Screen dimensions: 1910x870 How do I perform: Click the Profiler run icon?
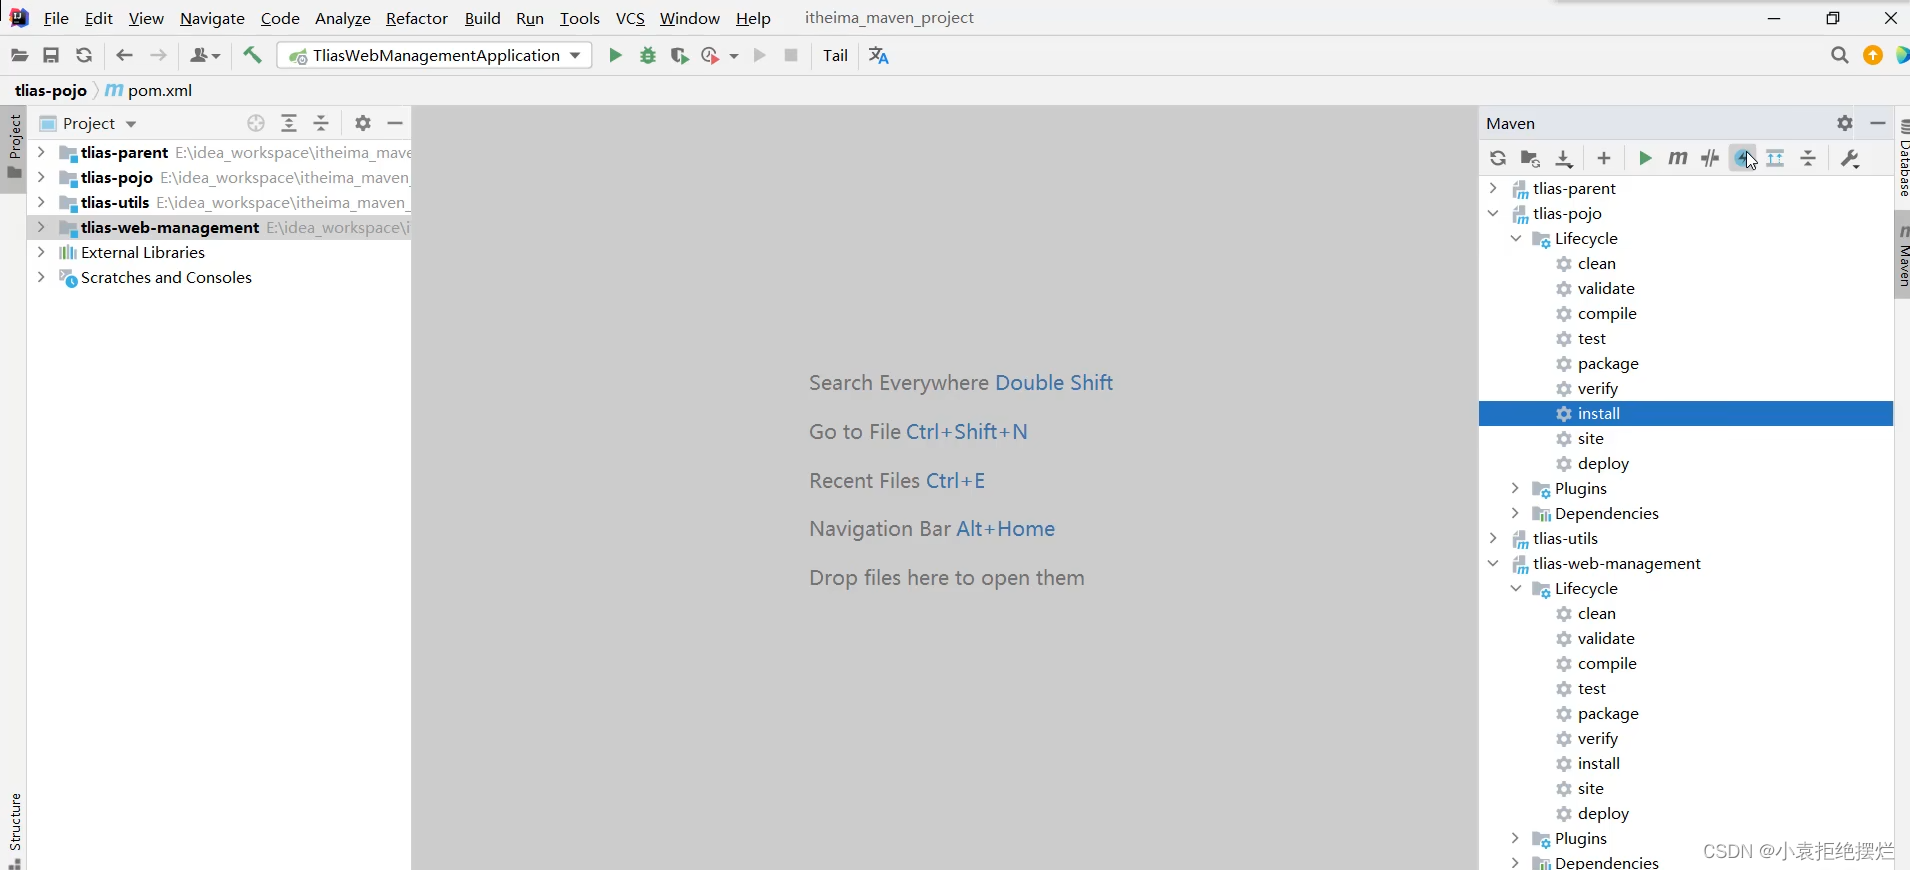pos(711,56)
